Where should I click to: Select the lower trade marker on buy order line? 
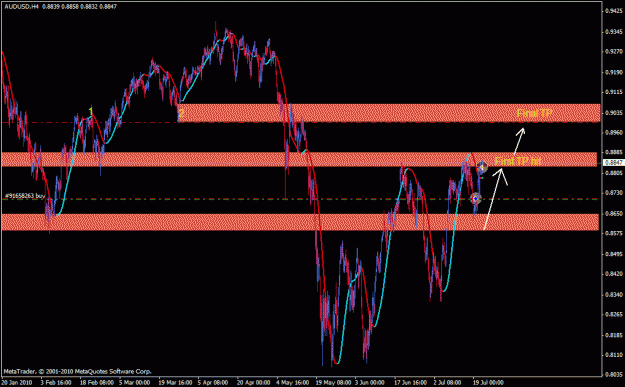(x=476, y=198)
